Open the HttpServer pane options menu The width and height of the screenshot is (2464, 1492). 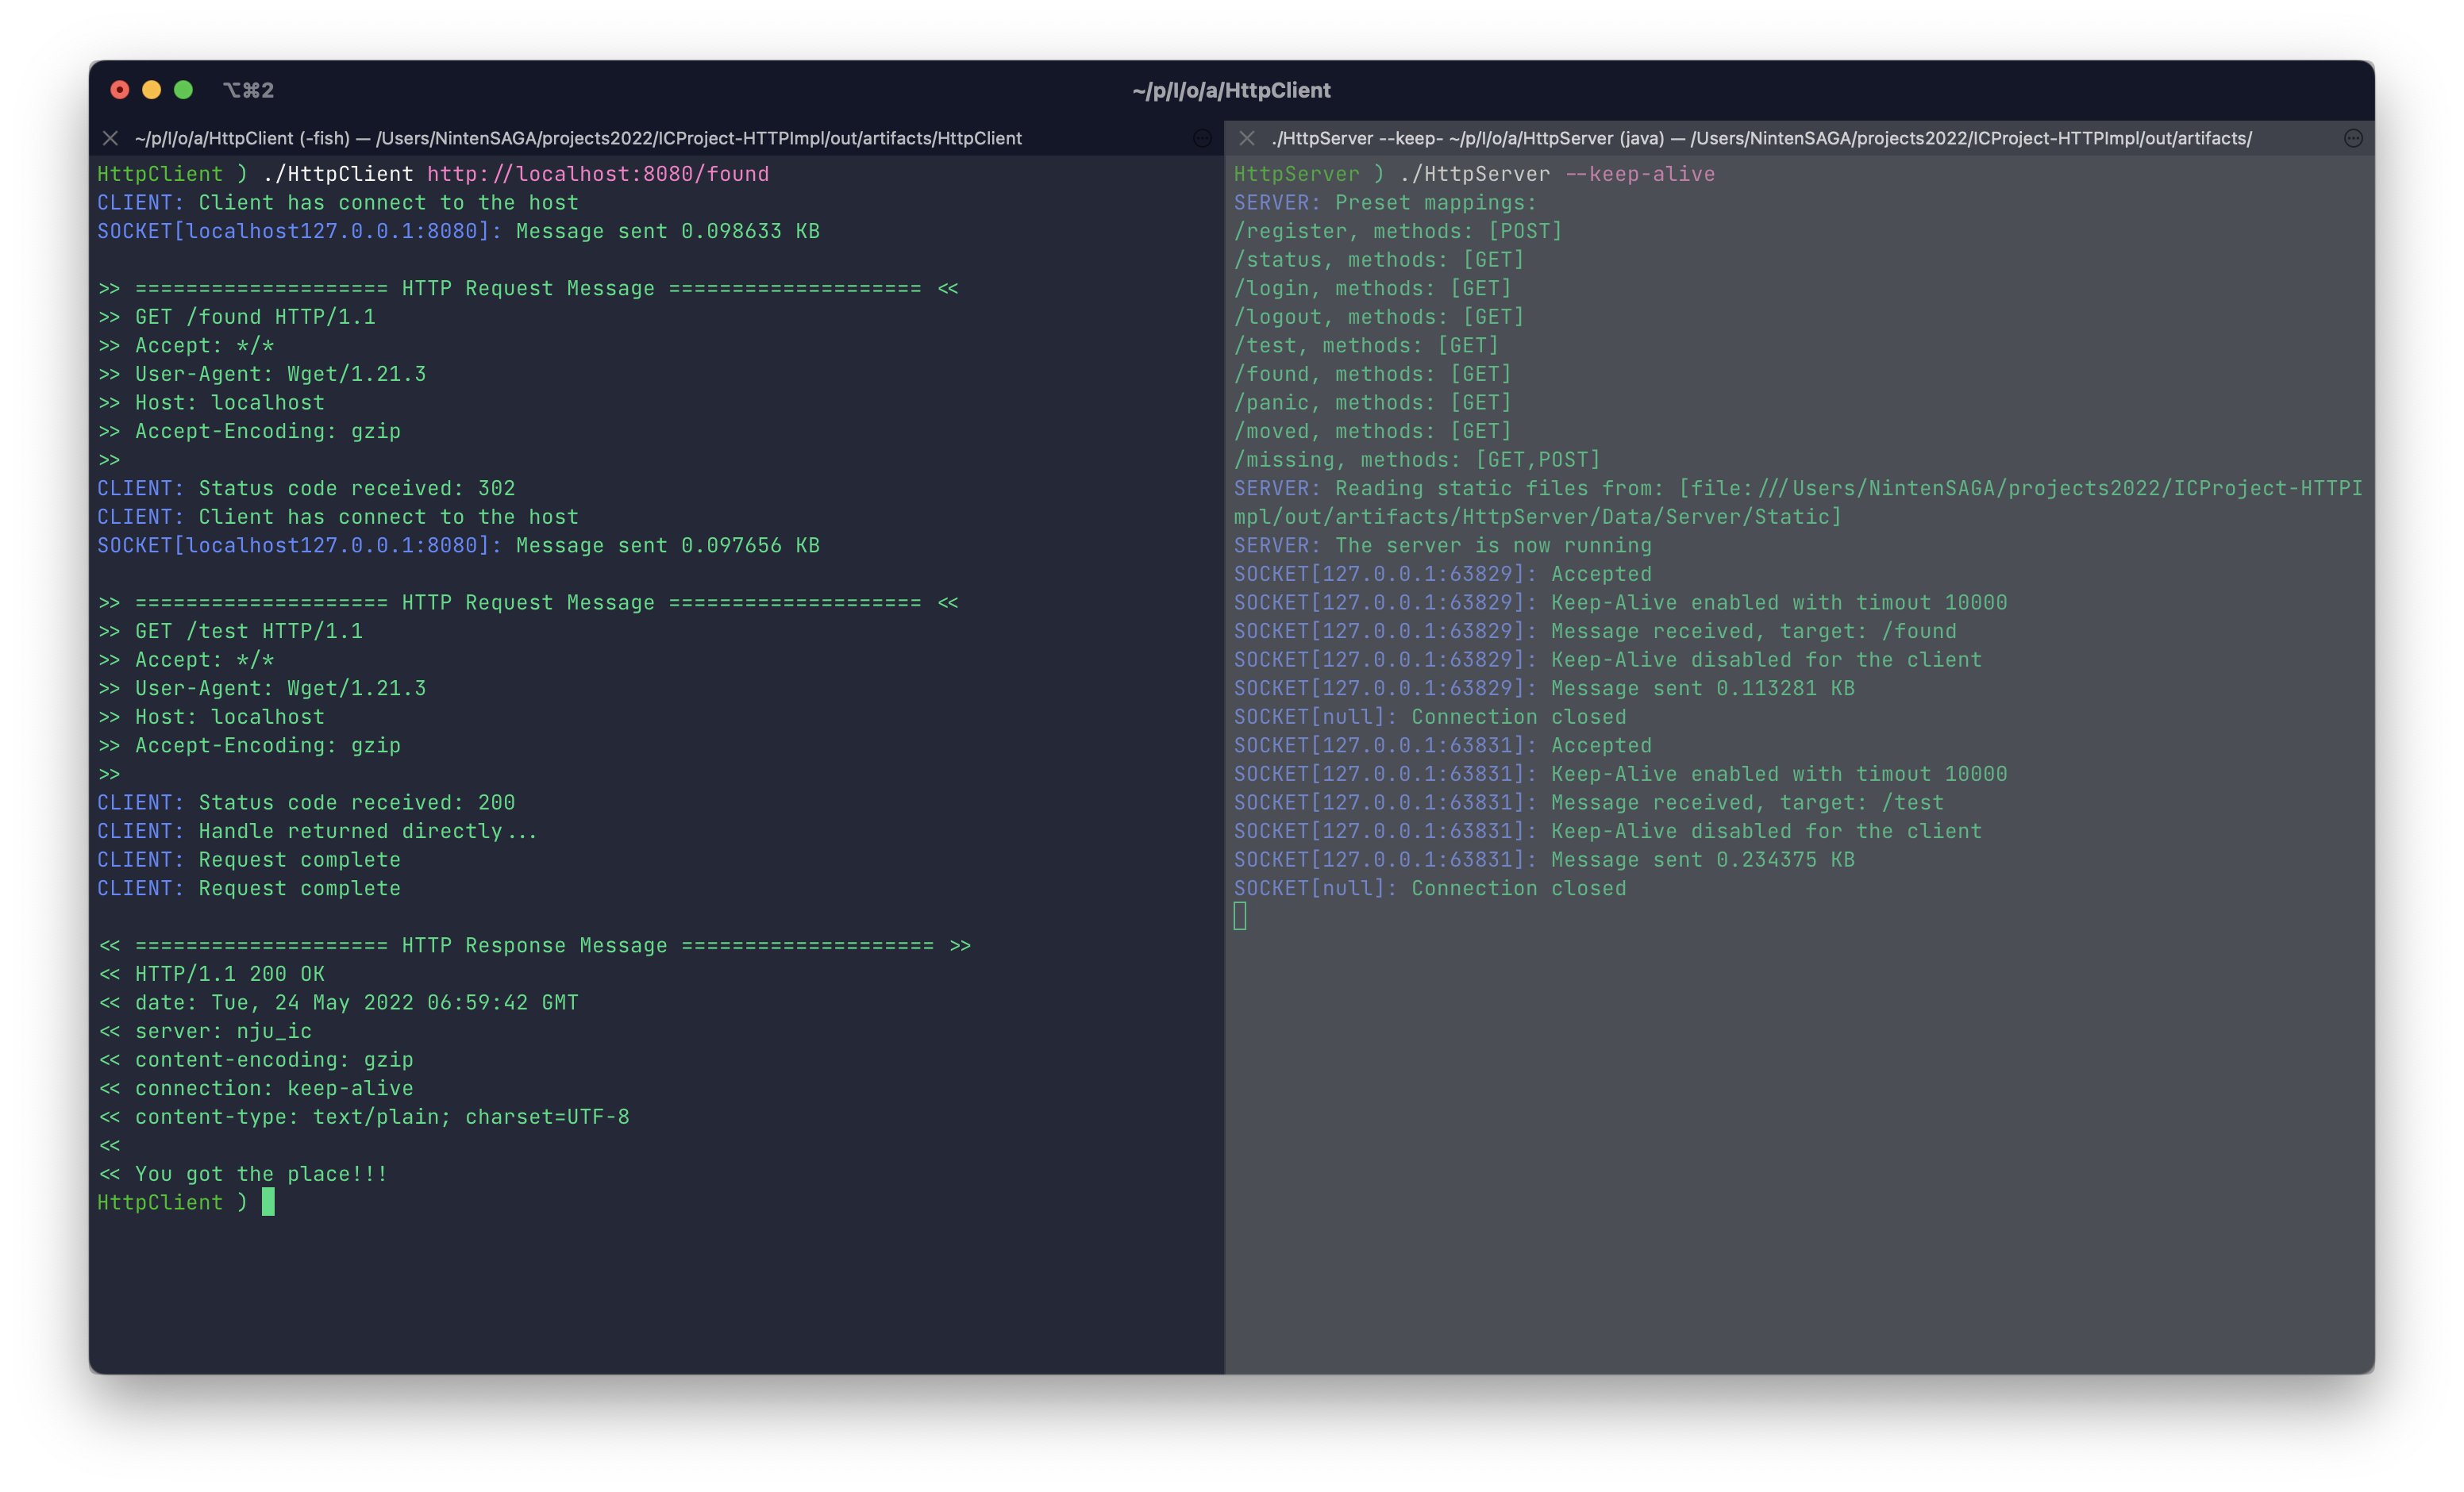pos(2352,138)
